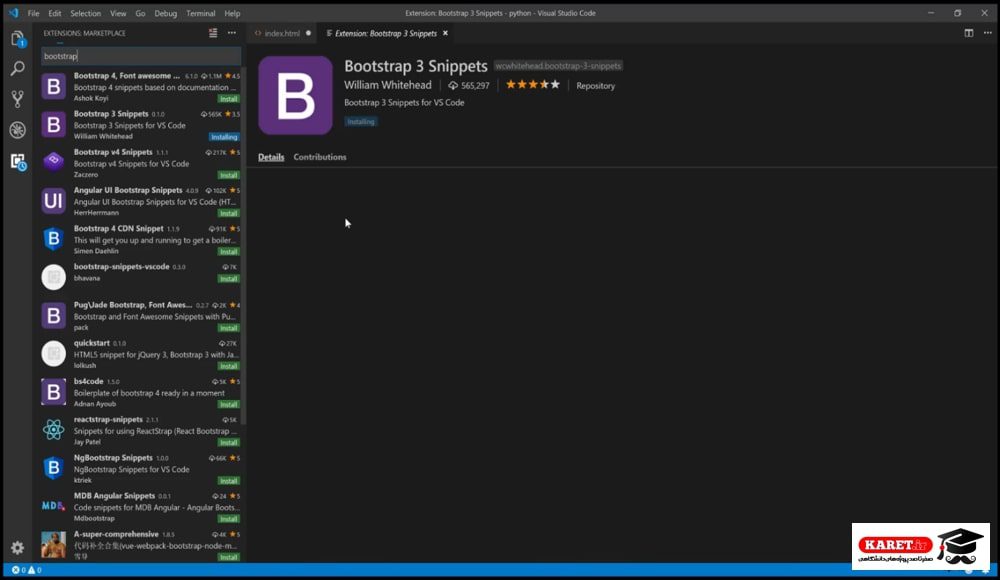Select MDB Angular Snippets logo
This screenshot has width=1000, height=580.
coord(54,506)
